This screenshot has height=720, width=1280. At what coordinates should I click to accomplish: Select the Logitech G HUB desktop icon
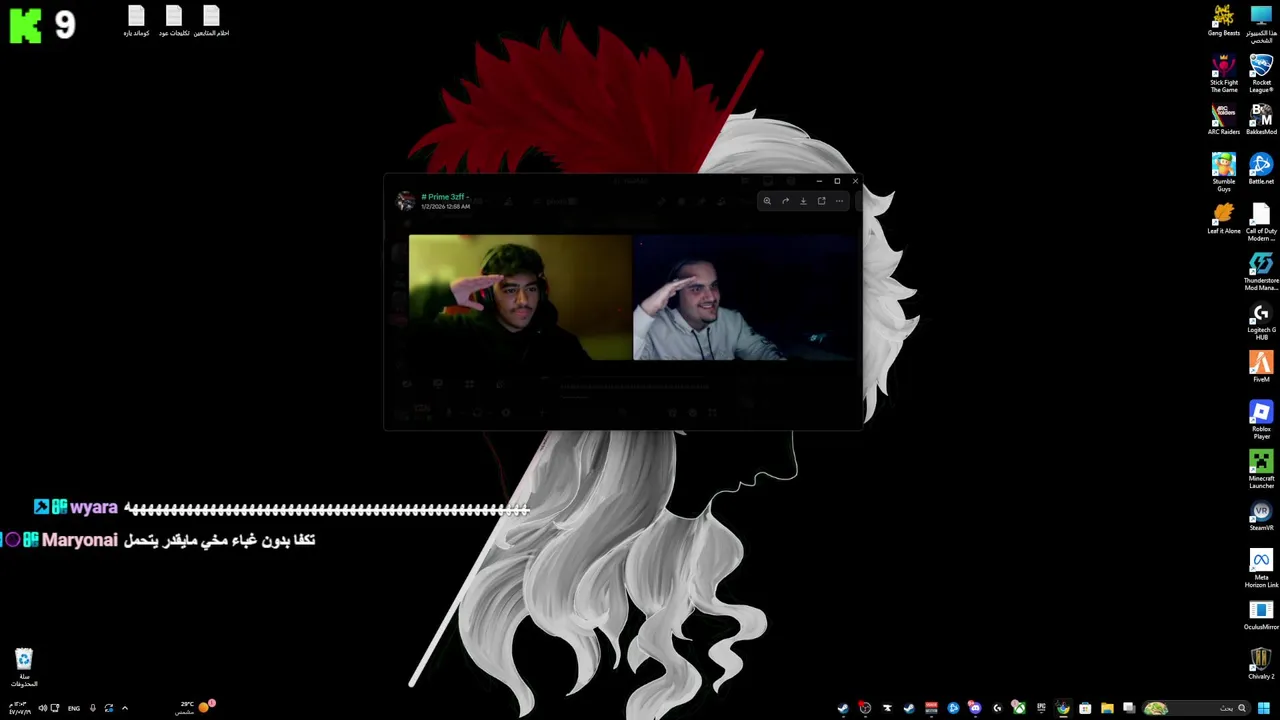1261,321
